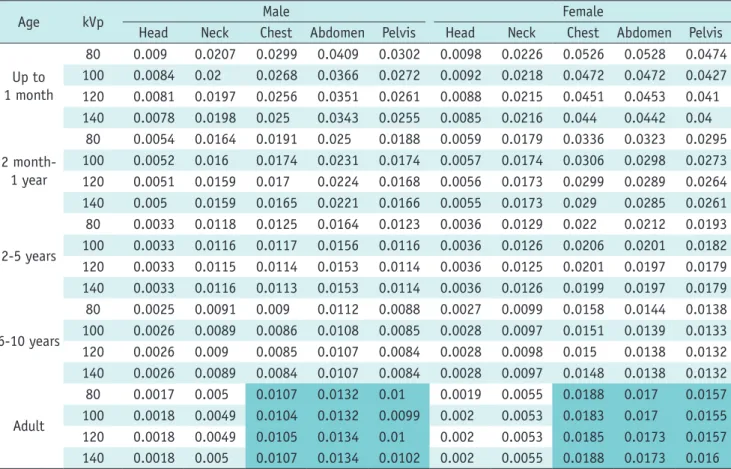Select the Female group header

[583, 11]
